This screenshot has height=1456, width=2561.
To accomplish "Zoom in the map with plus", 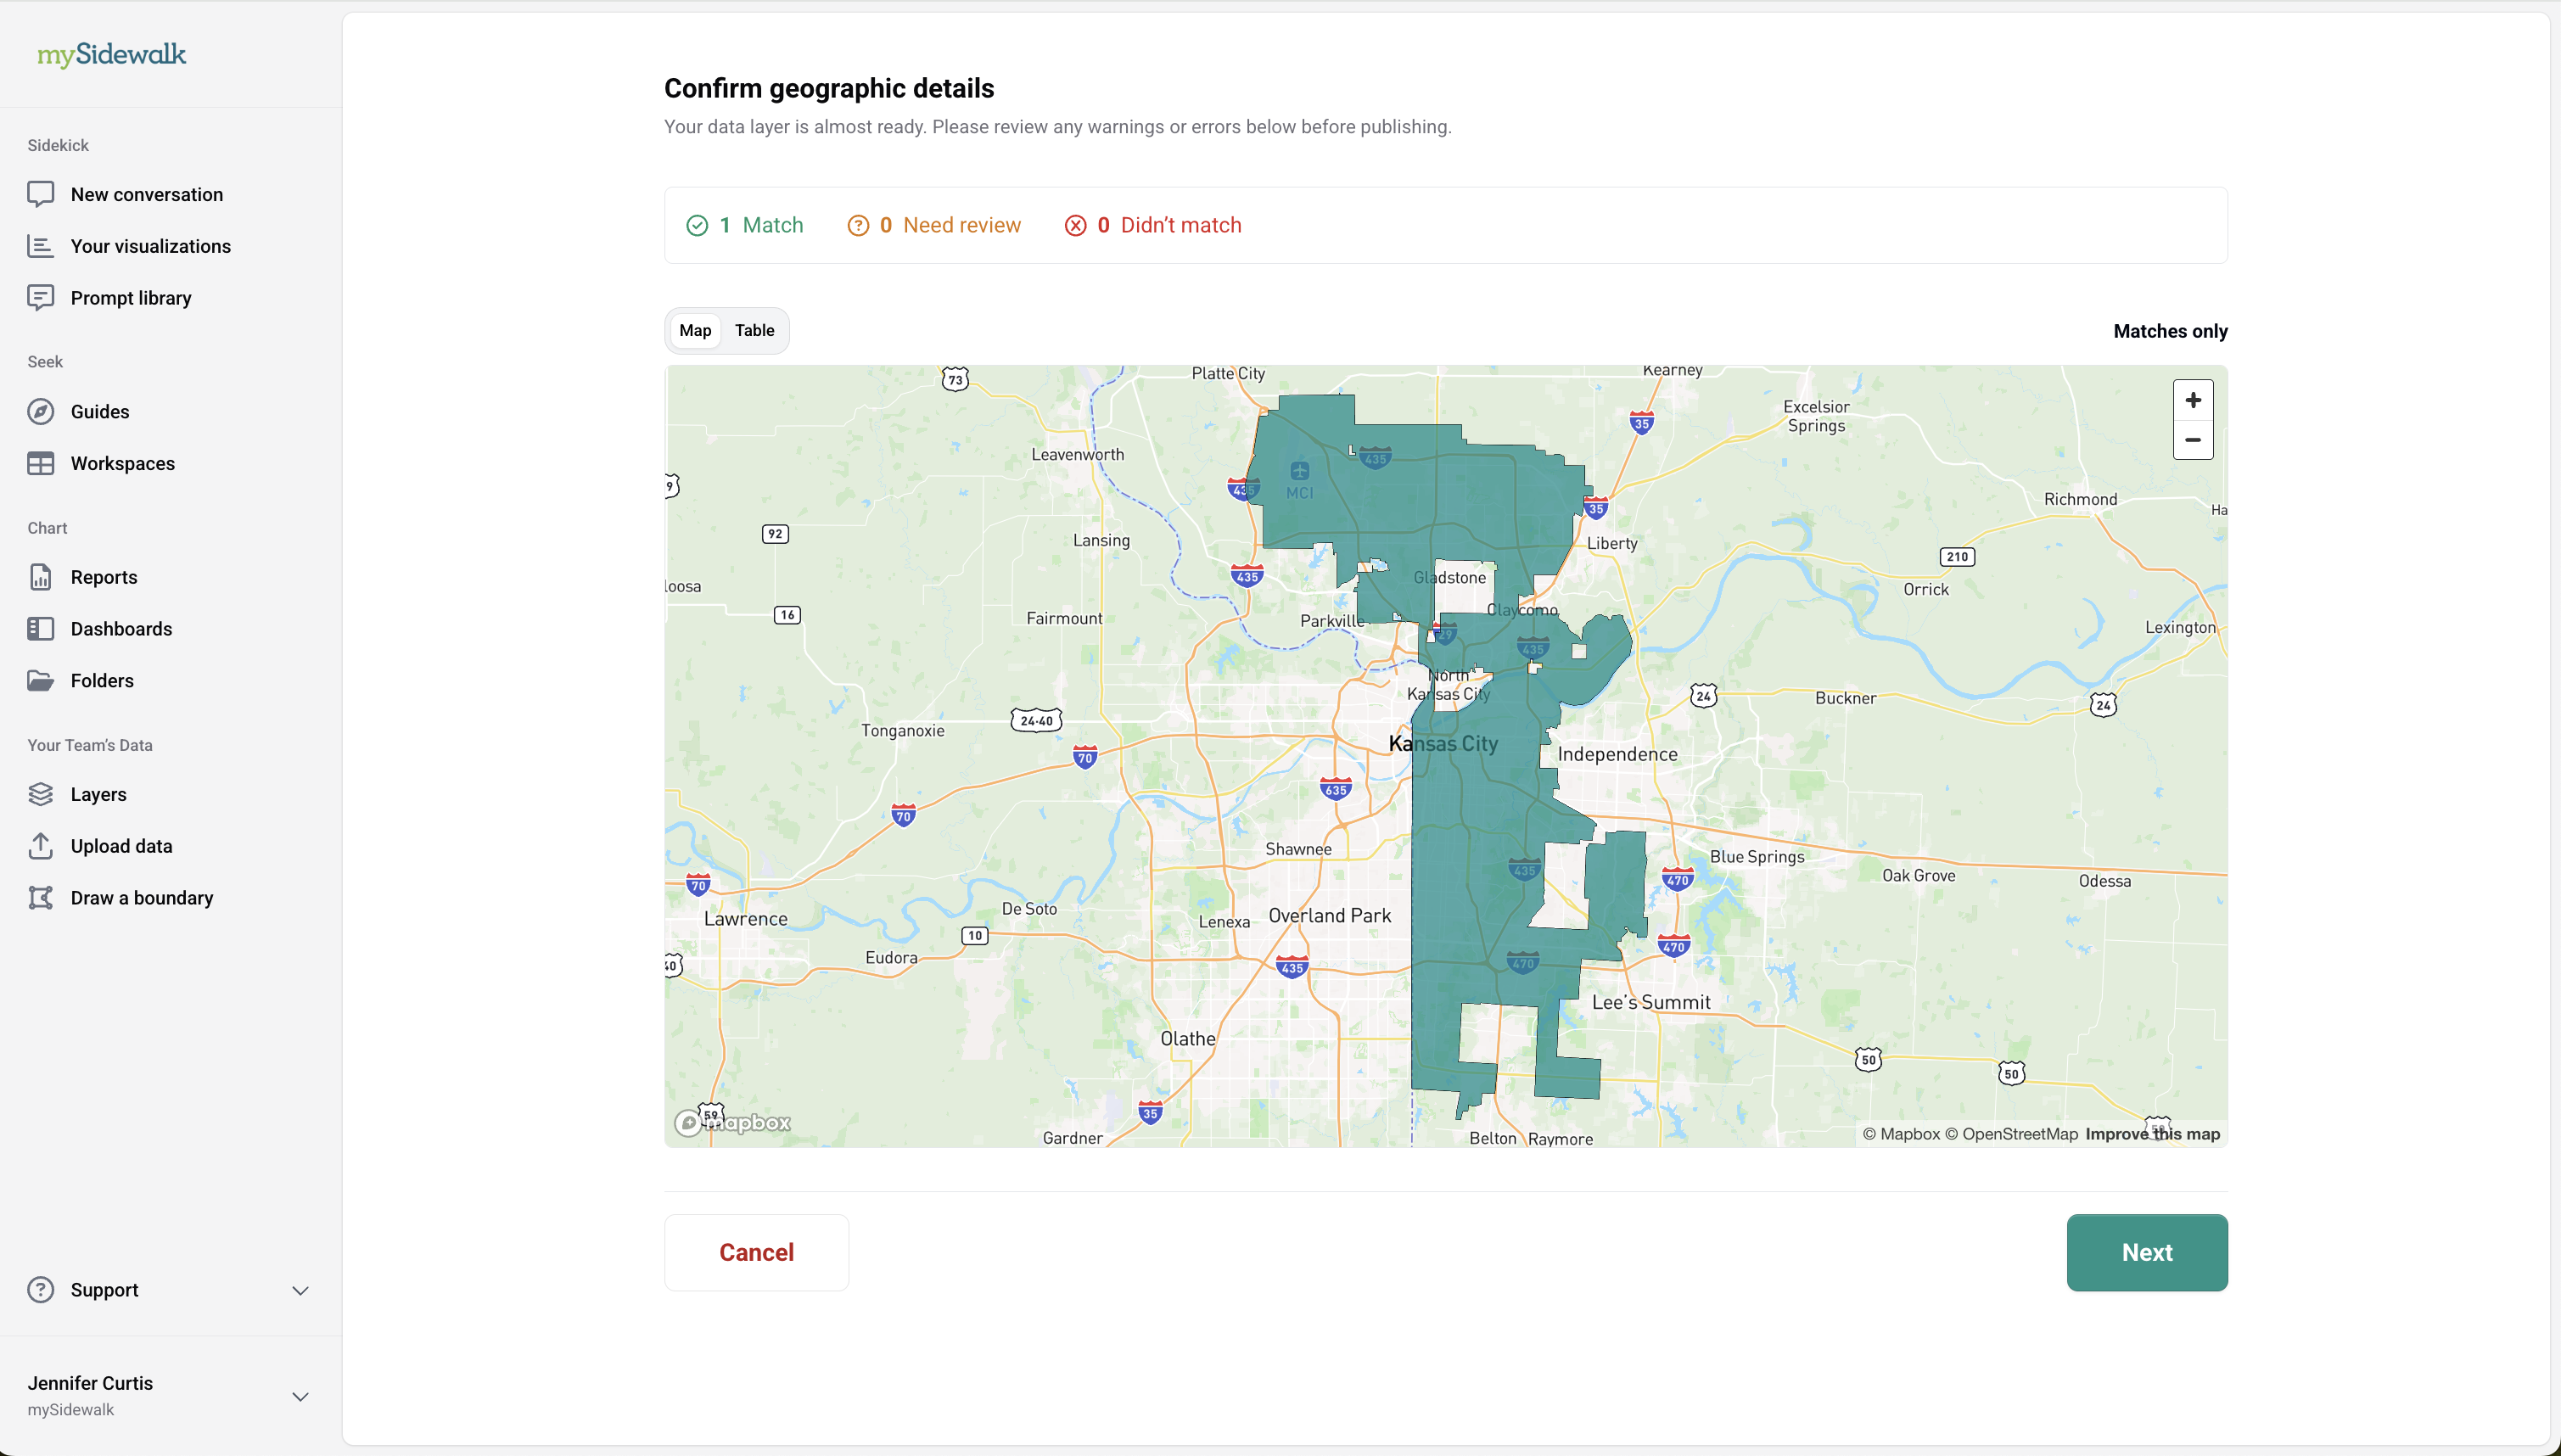I will 2192,401.
